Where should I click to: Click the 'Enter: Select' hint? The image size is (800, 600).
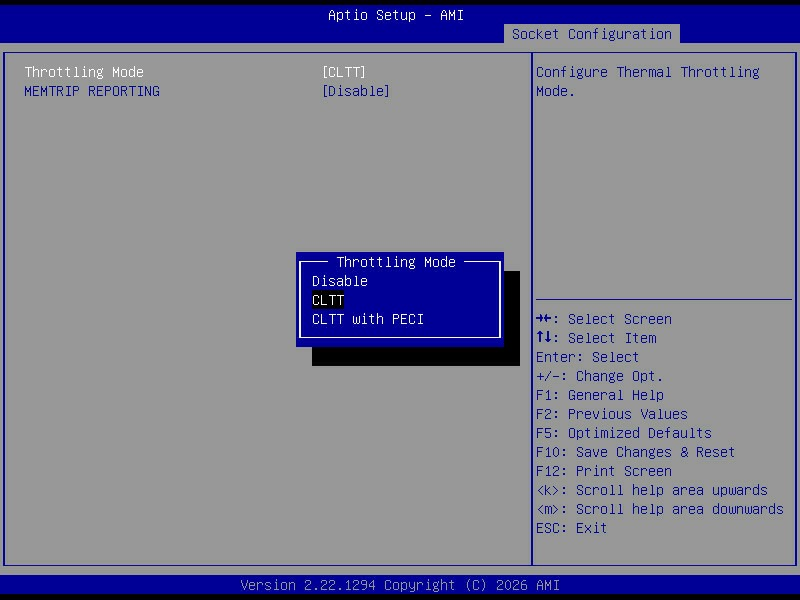pos(587,357)
